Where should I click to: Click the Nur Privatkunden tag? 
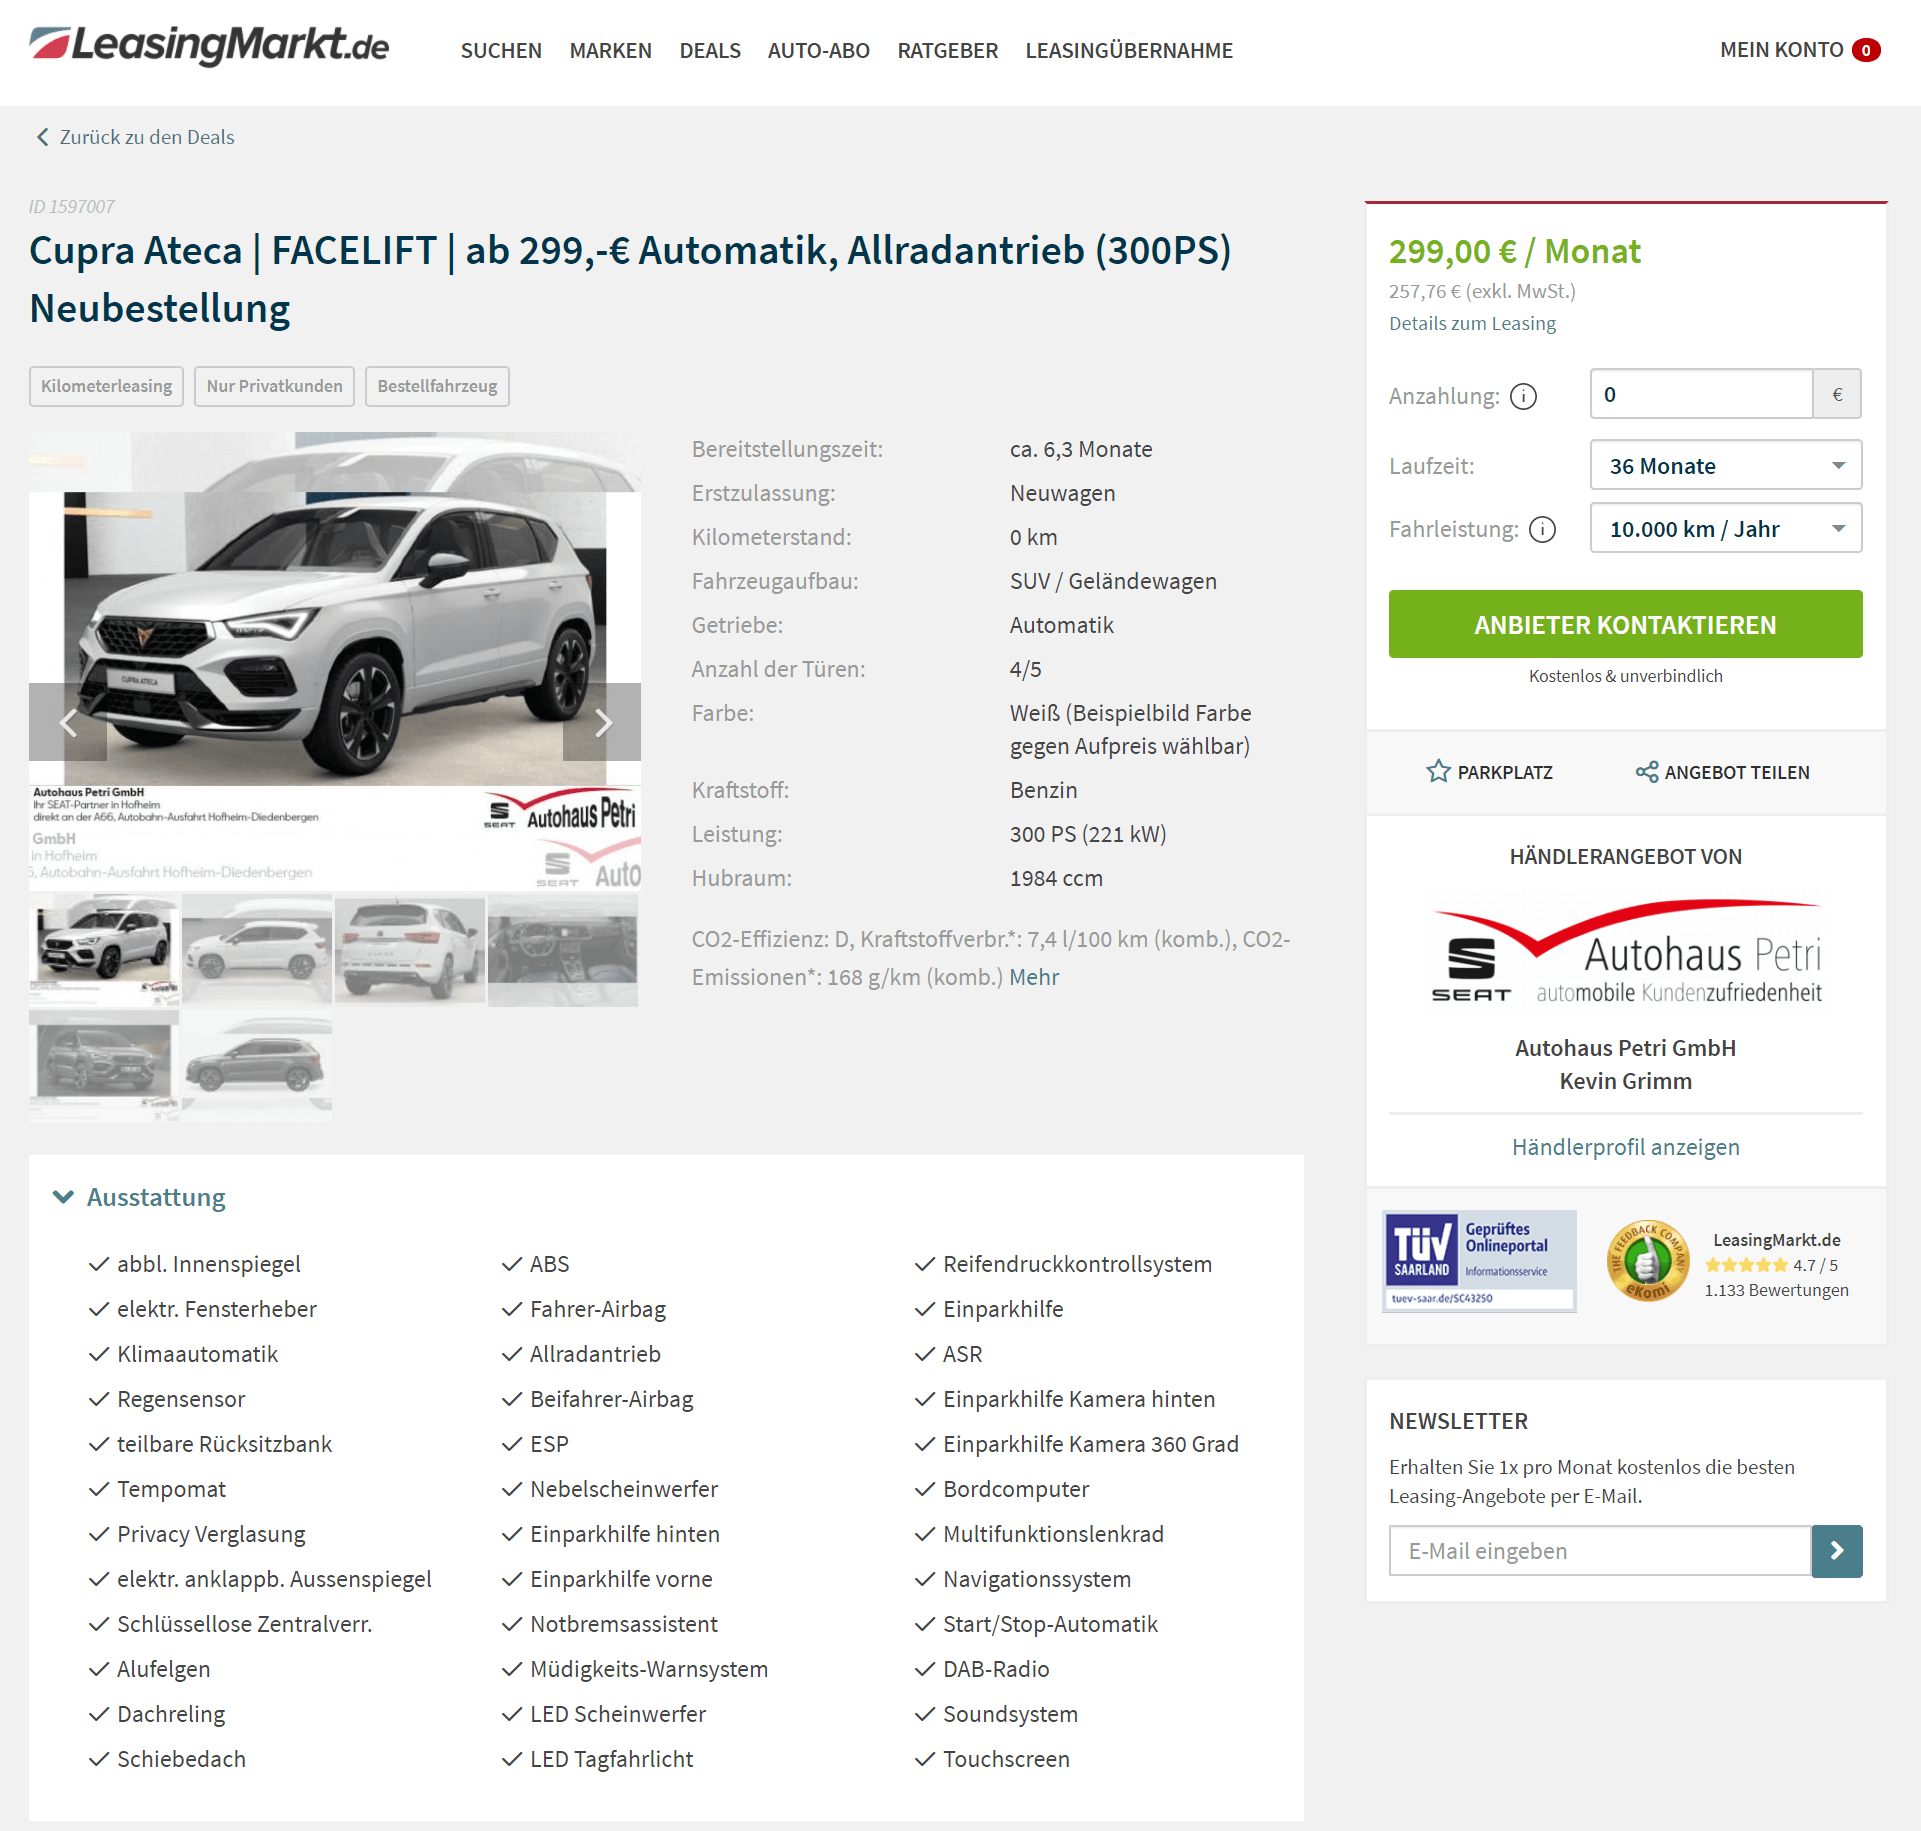[x=274, y=386]
